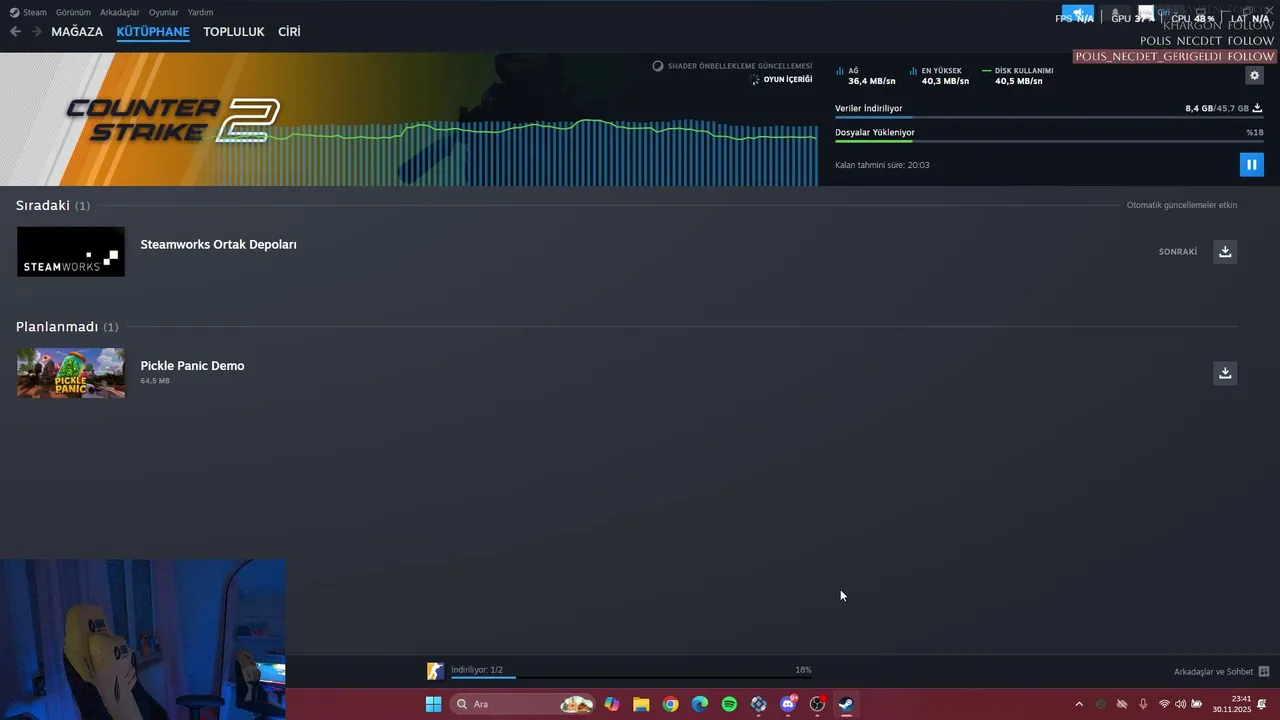Click the 8,4 GB/45,7 GB size text
The width and height of the screenshot is (1280, 720).
coord(1217,108)
